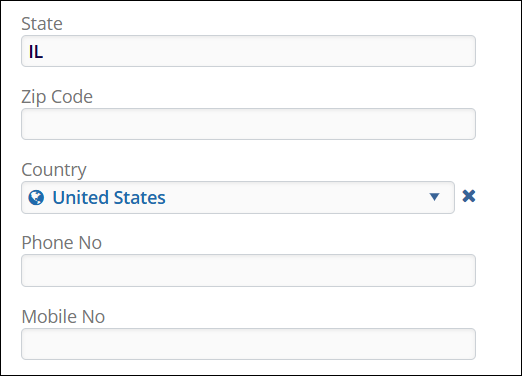Click into the Zip Code input field
Image resolution: width=522 pixels, height=376 pixels.
248,124
